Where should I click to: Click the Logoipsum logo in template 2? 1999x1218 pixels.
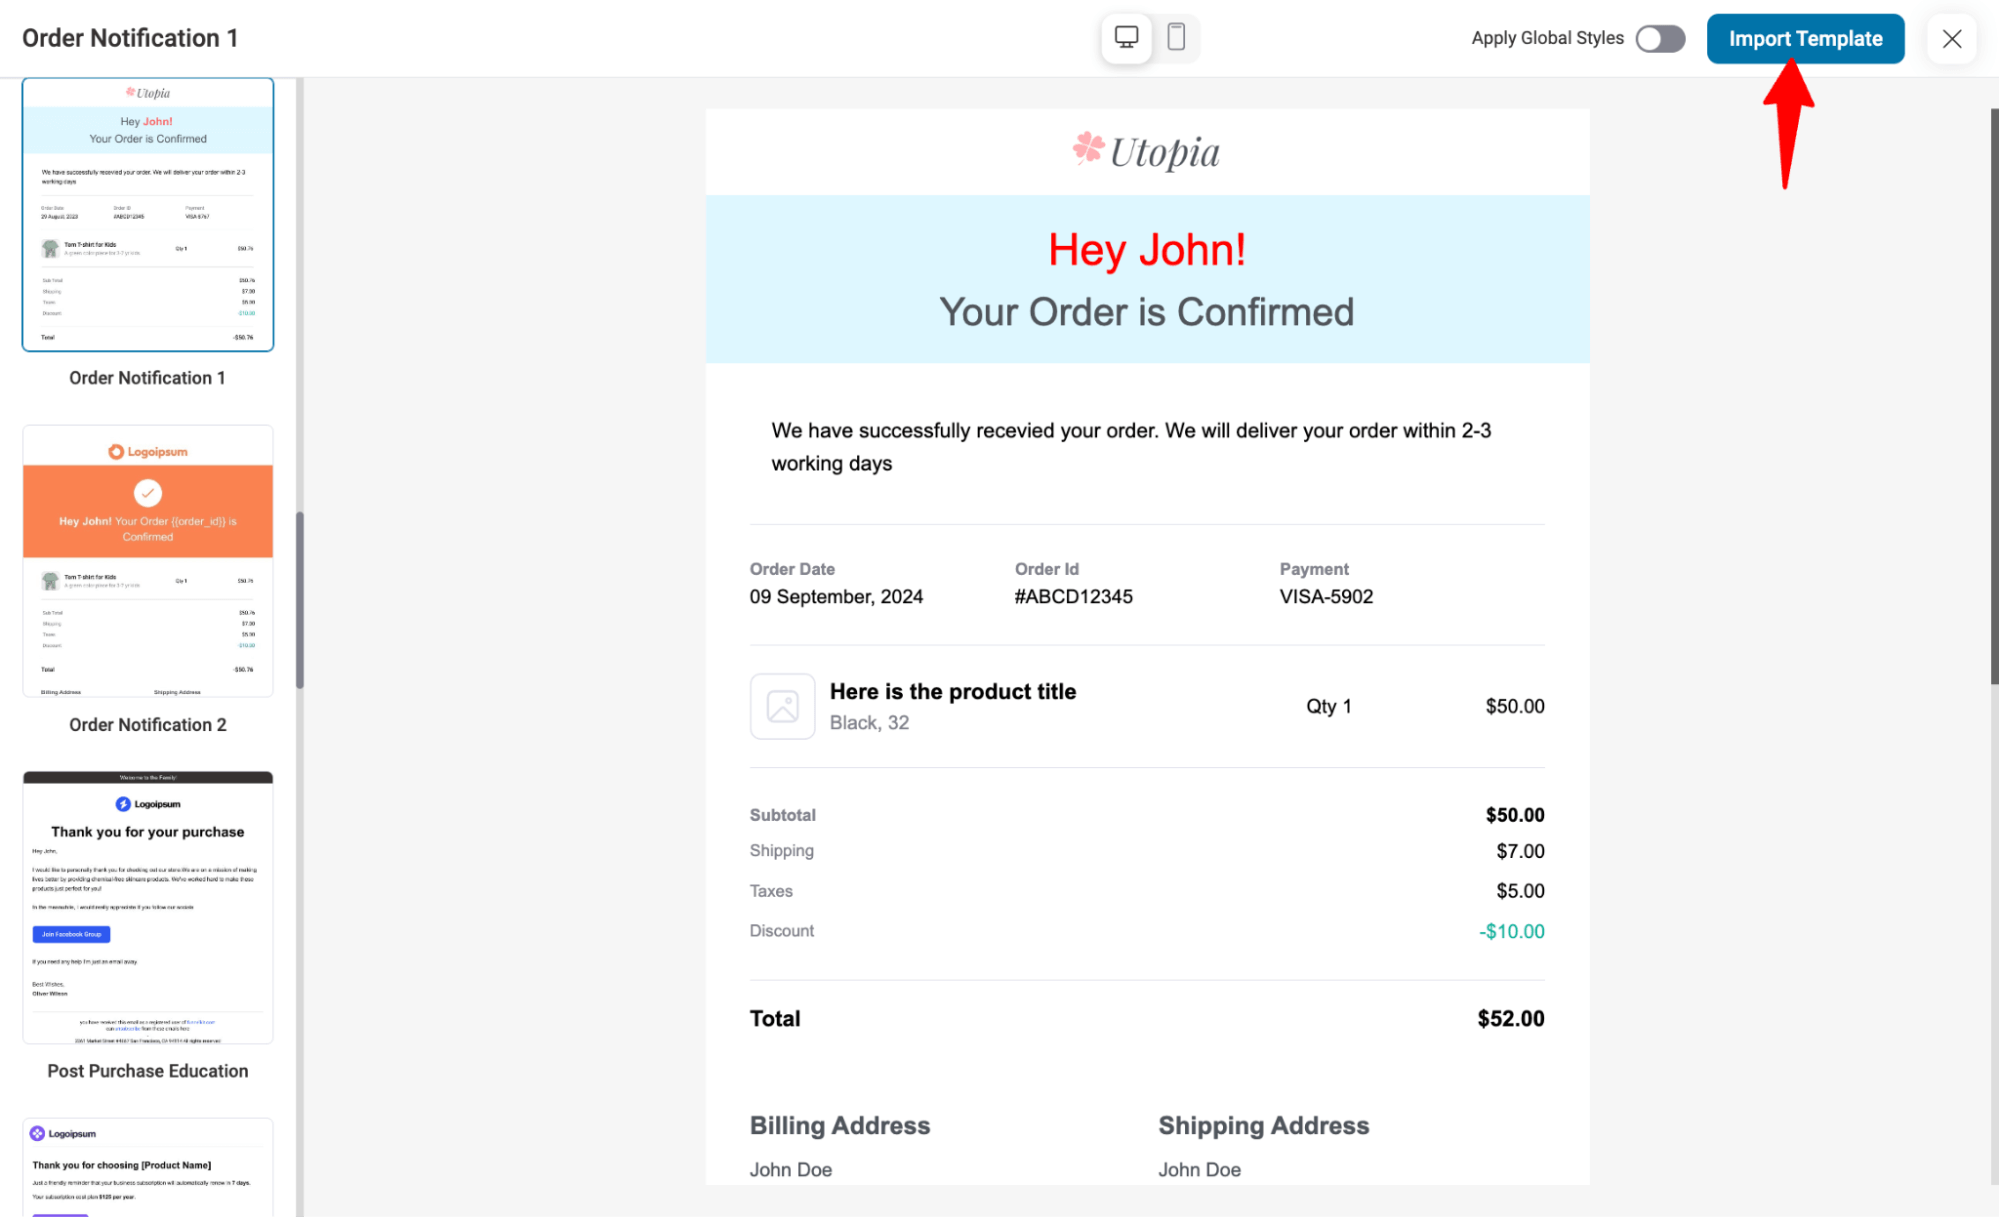tap(148, 451)
